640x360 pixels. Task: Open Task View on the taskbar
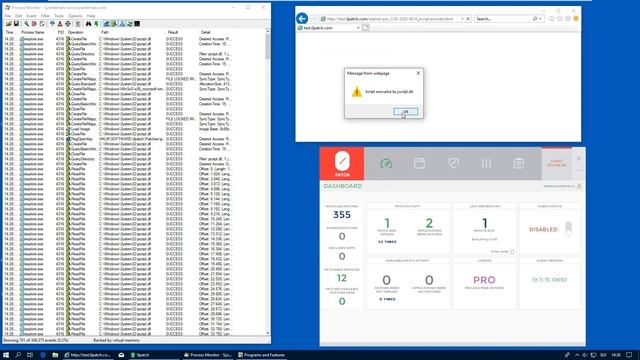point(30,355)
